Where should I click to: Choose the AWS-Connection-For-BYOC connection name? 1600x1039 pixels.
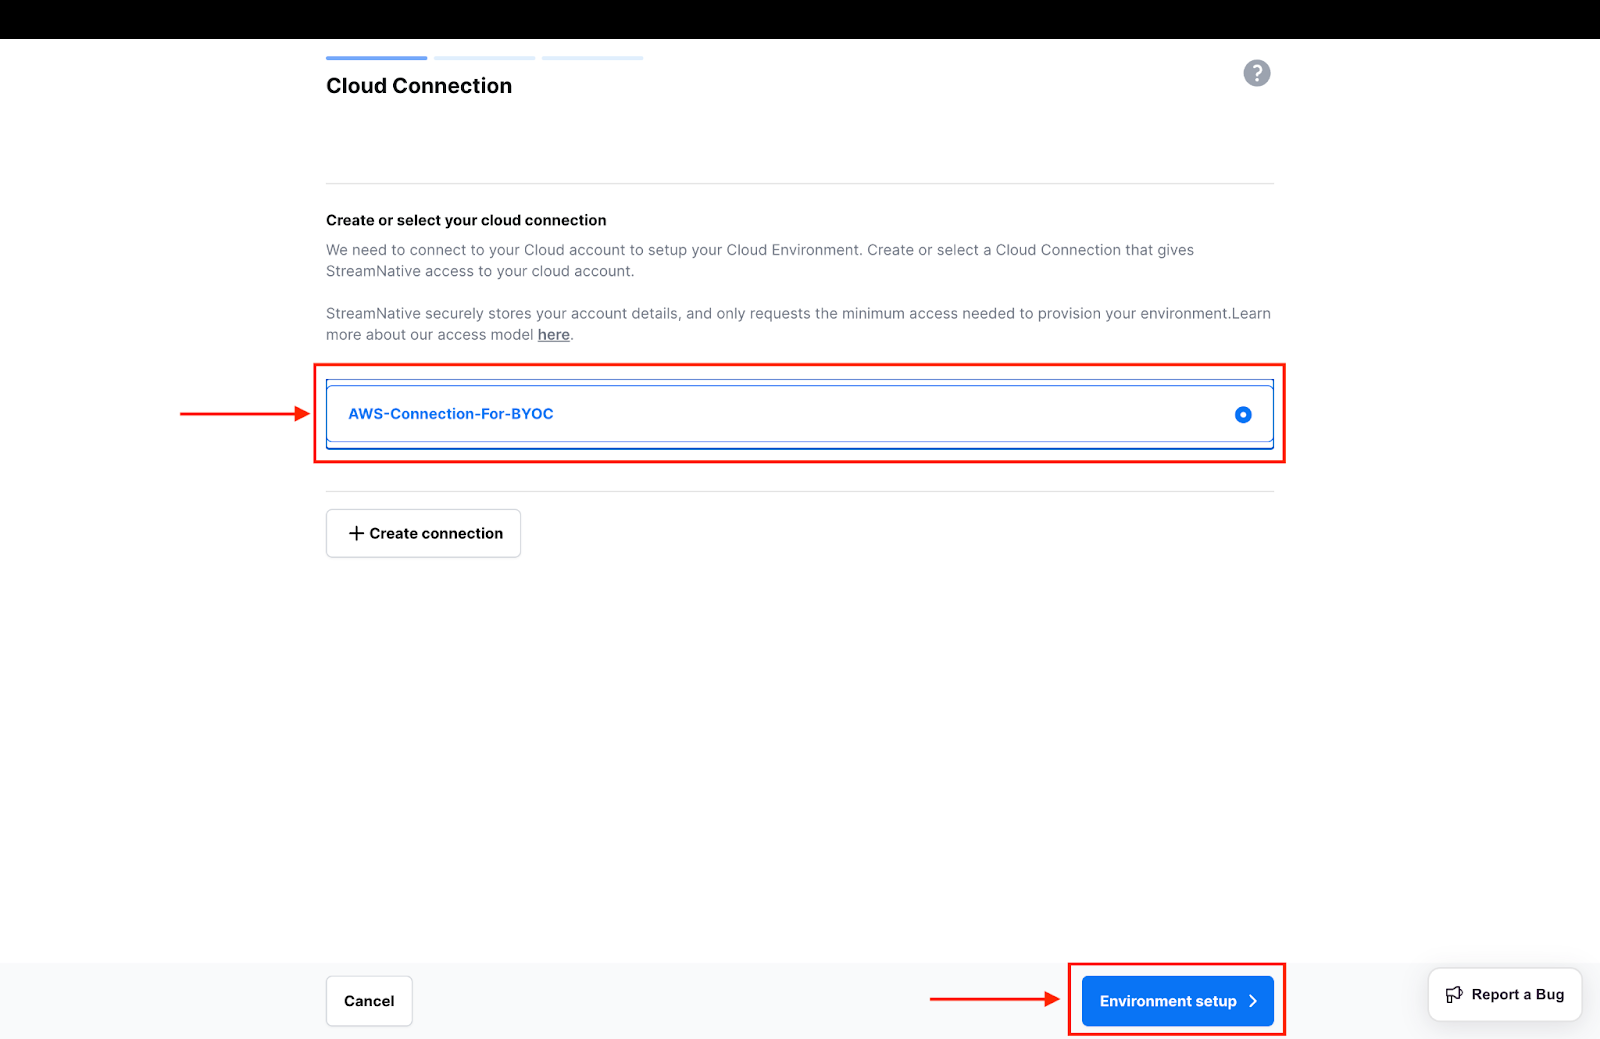[450, 414]
